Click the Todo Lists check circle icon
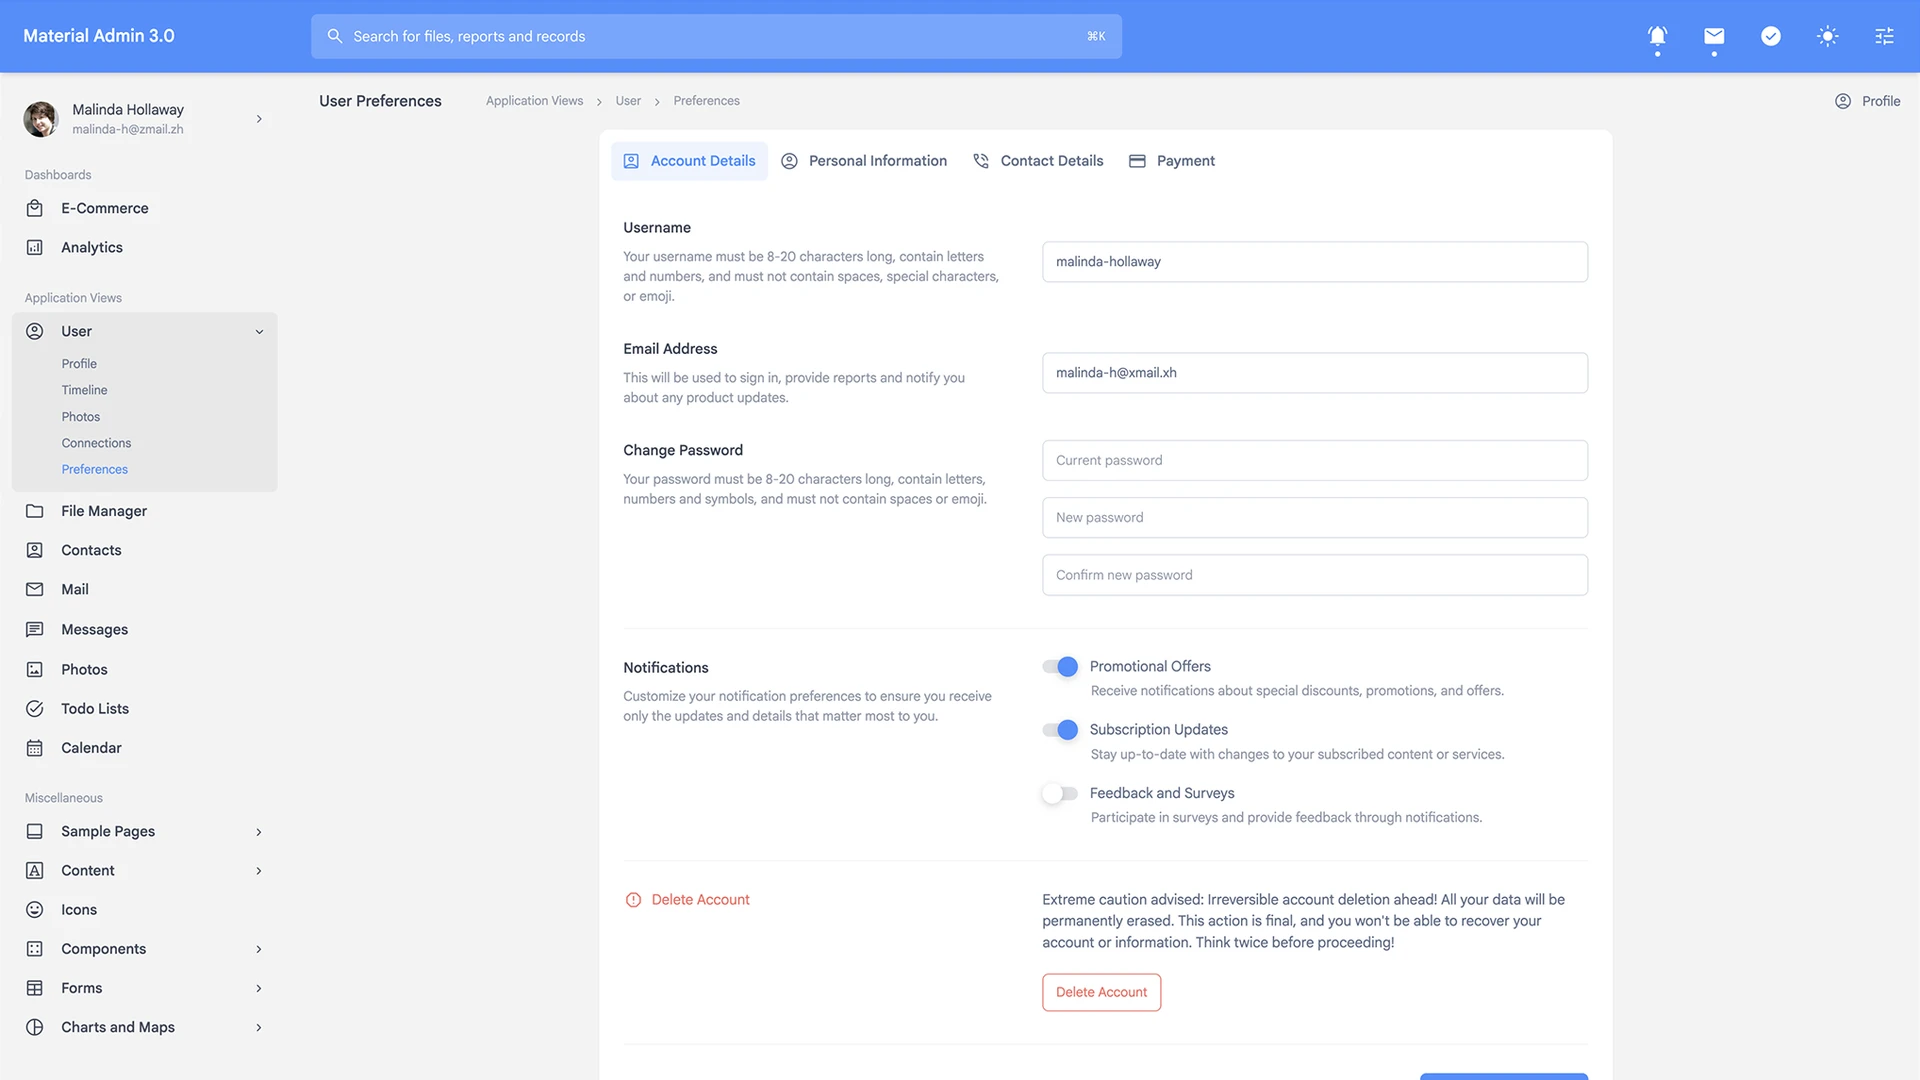Image resolution: width=1920 pixels, height=1080 pixels. (35, 708)
